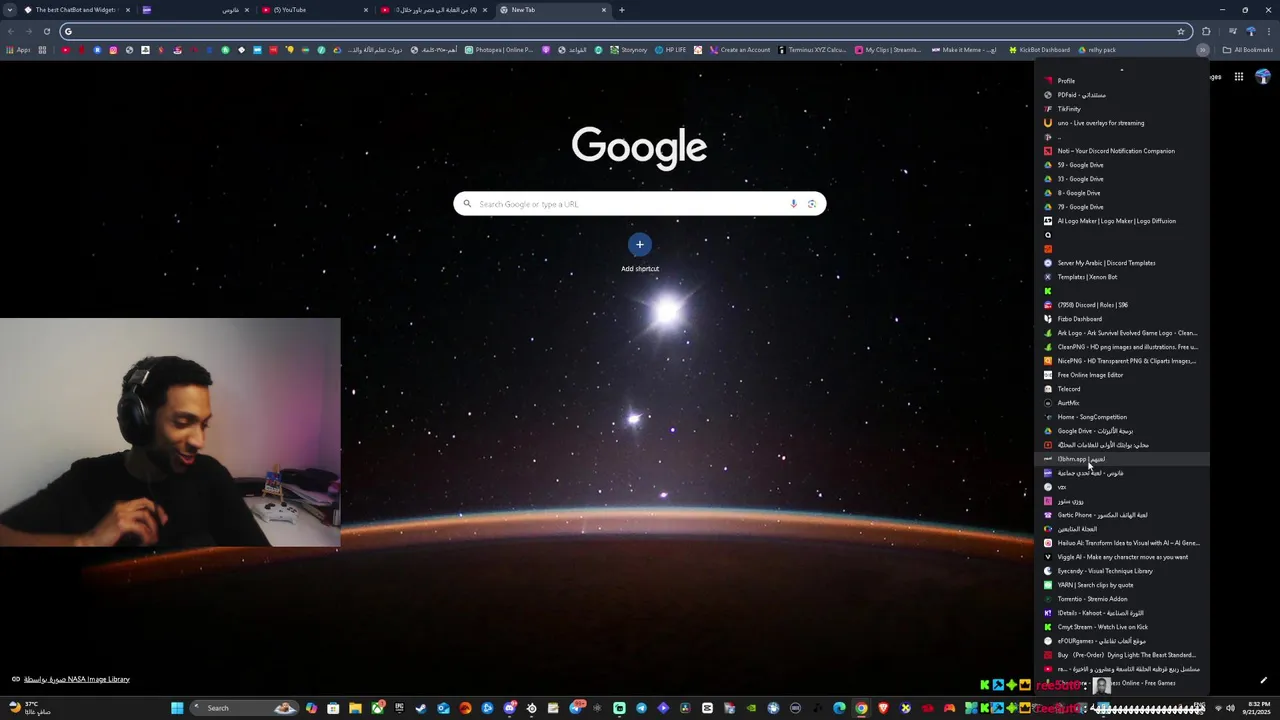The height and width of the screenshot is (720, 1280).
Task: Open Xbox app from the taskbar
Action: click(378, 708)
